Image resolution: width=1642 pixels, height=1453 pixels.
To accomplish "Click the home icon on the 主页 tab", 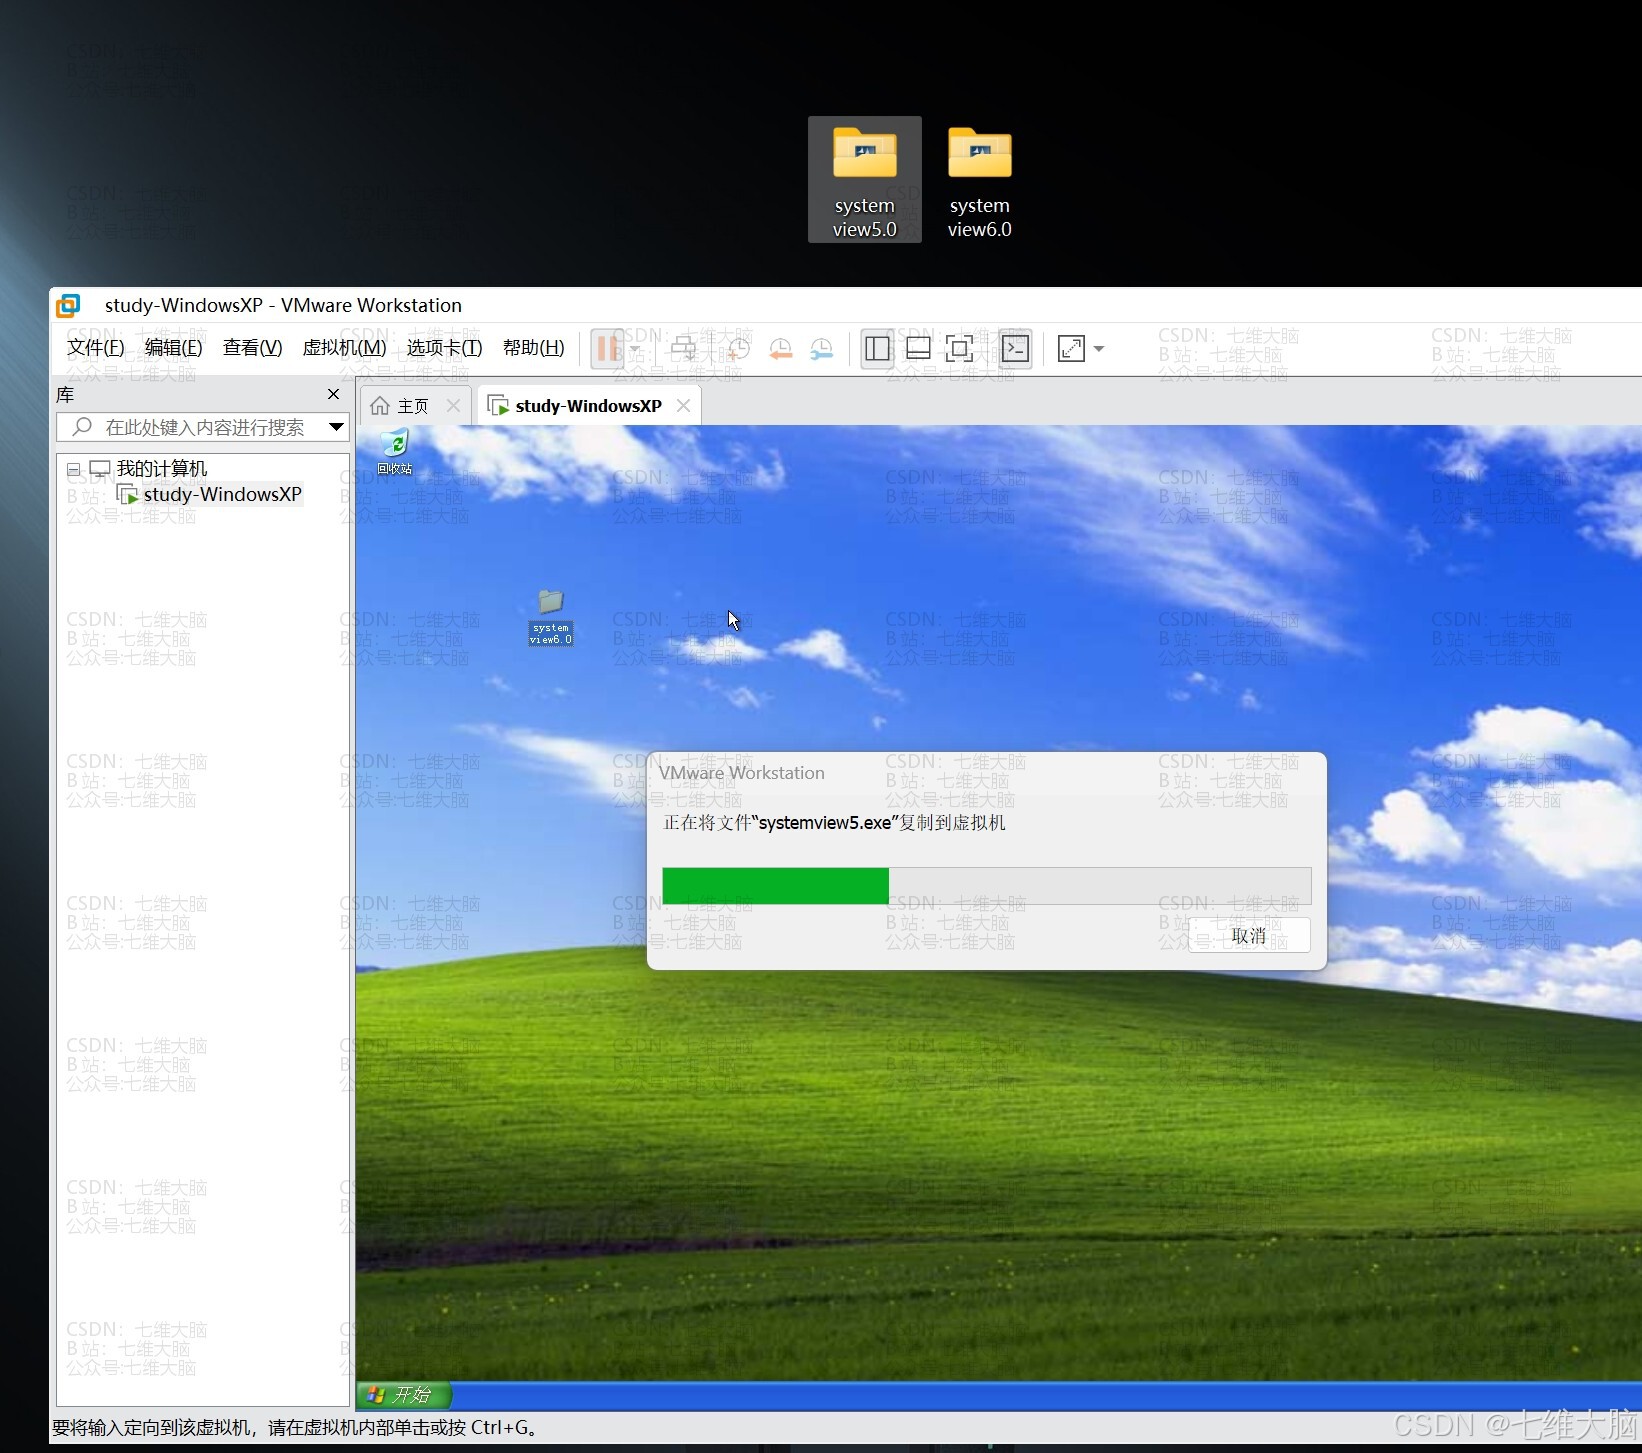I will click(380, 406).
